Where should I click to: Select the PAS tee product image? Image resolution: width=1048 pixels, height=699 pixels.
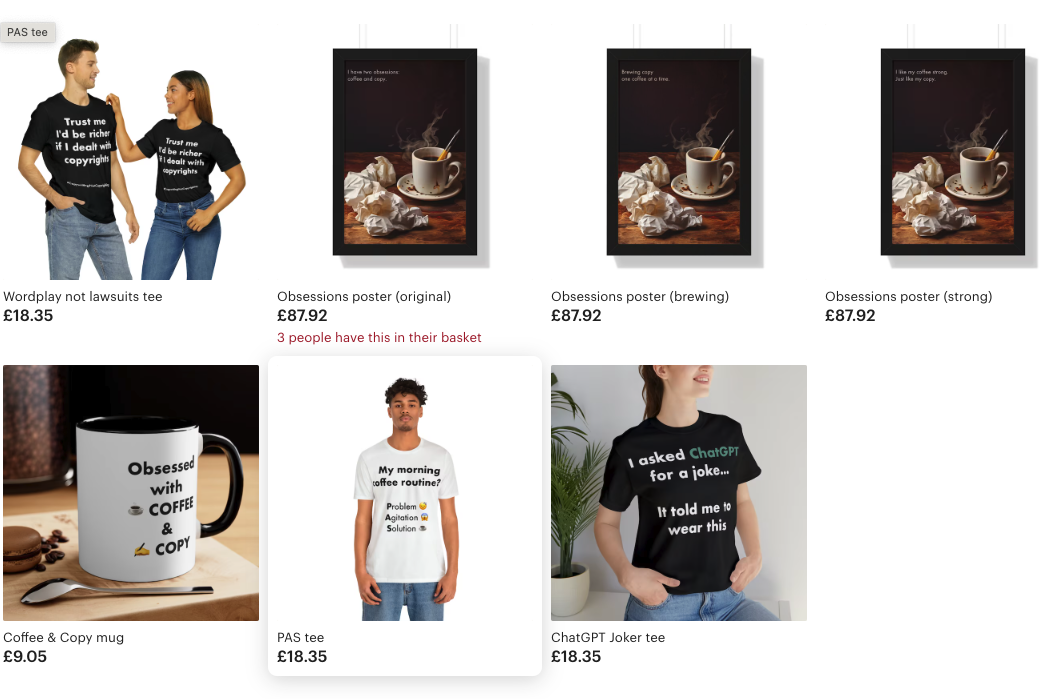(x=405, y=493)
